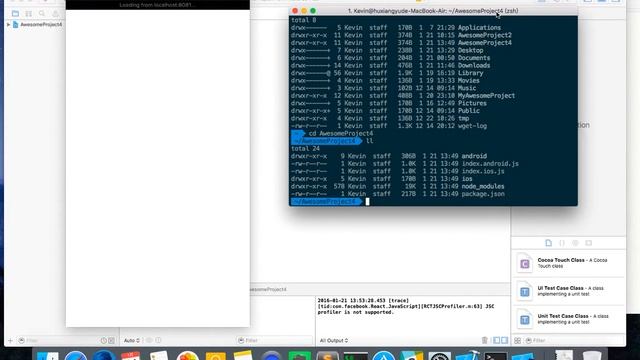Toggle the console pane visibility button

coord(504,340)
